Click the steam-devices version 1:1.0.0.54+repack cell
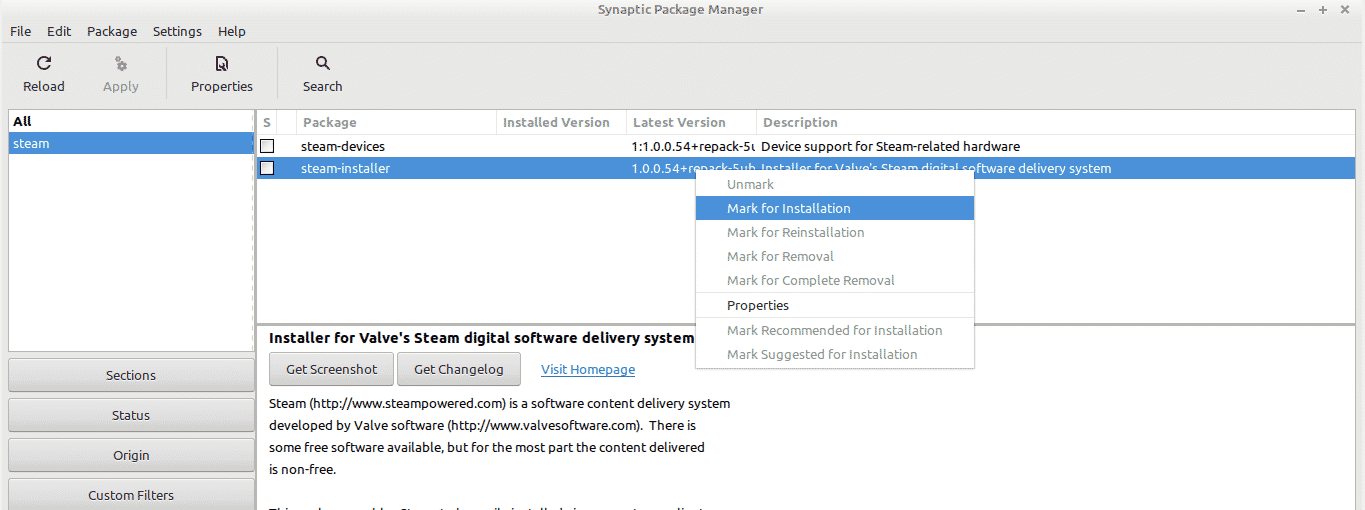1365x510 pixels. click(x=692, y=146)
